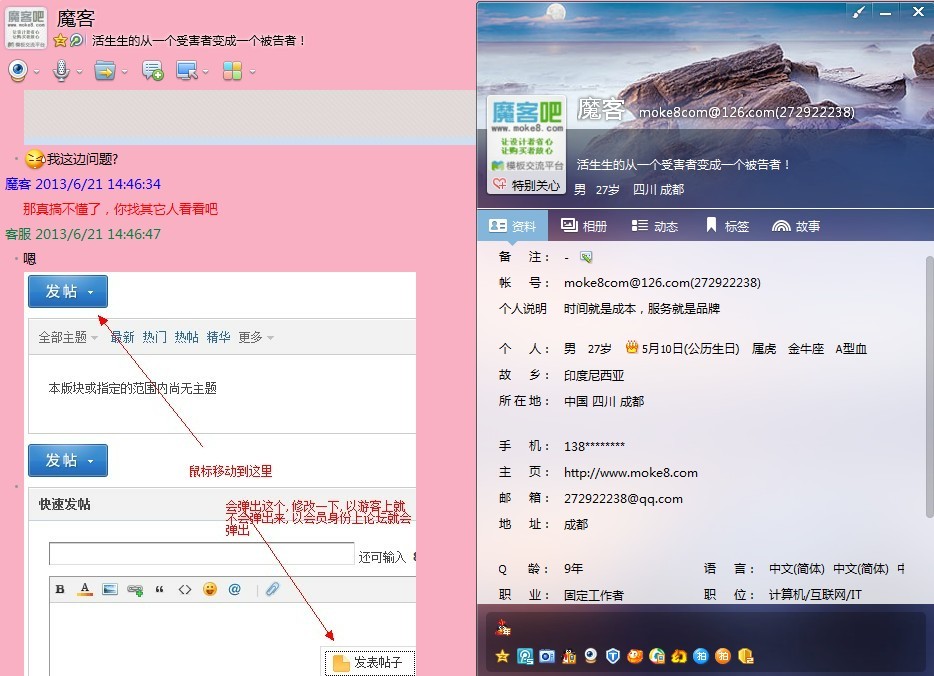Insert quote marks icon in post editor
The height and width of the screenshot is (676, 934).
pos(159,590)
